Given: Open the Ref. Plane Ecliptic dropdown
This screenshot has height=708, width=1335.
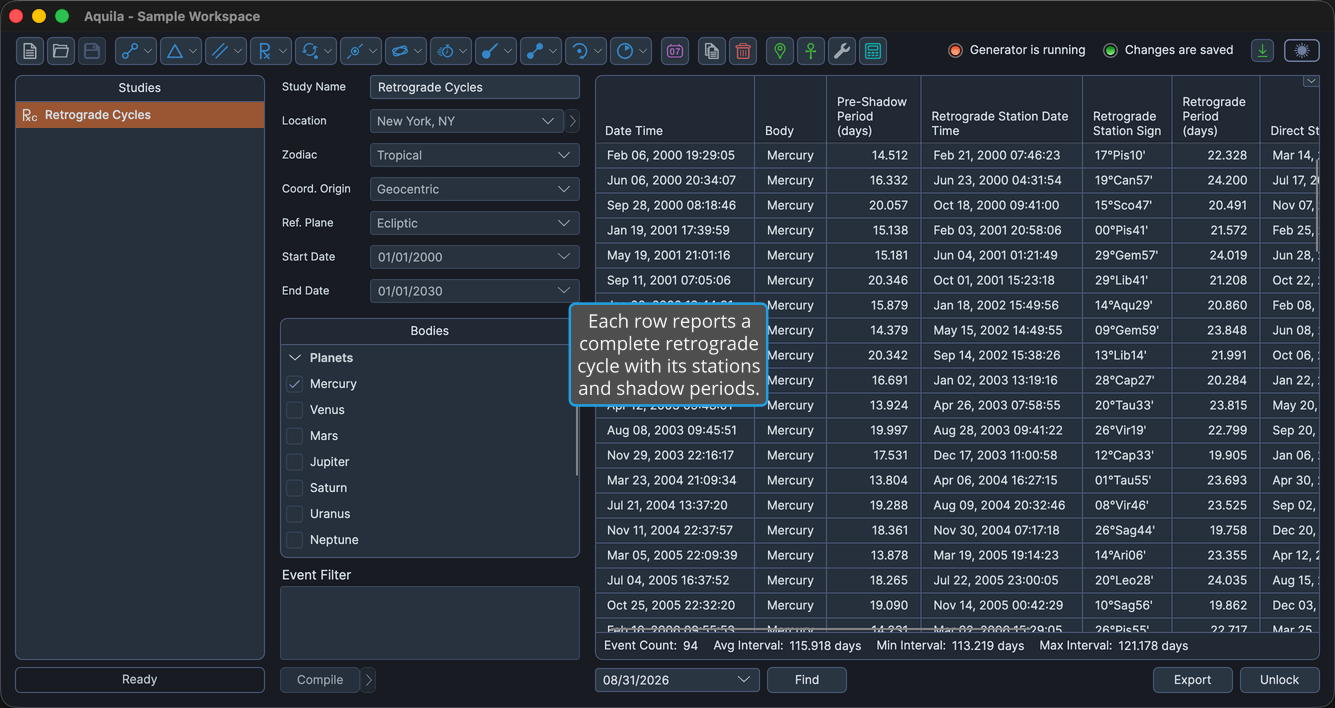Looking at the screenshot, I should (x=475, y=223).
